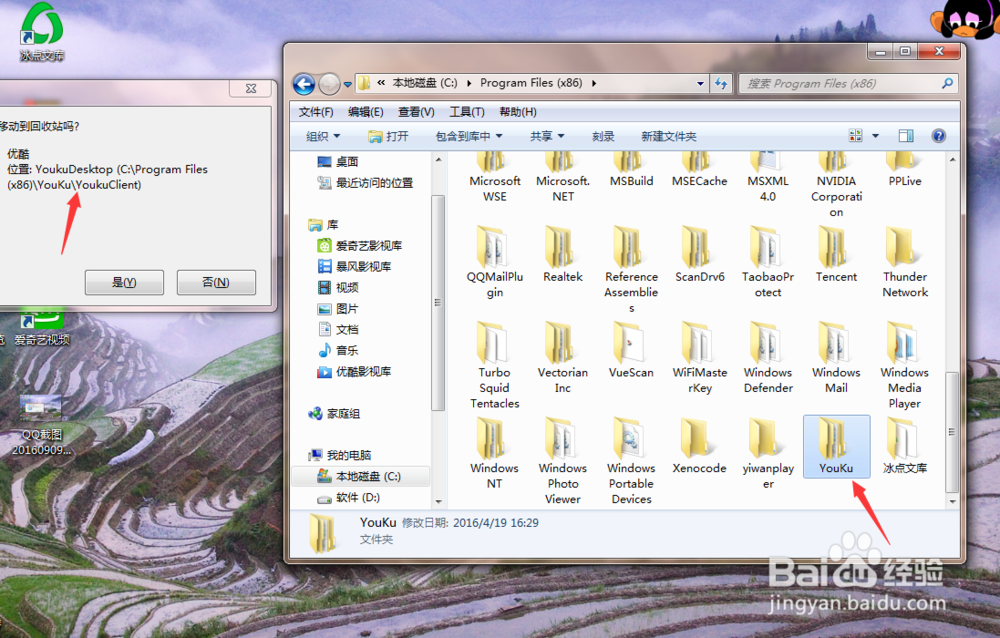Expand arrow after 本地磁盘 (C:) in address bar
The height and width of the screenshot is (638, 1000).
[469, 83]
